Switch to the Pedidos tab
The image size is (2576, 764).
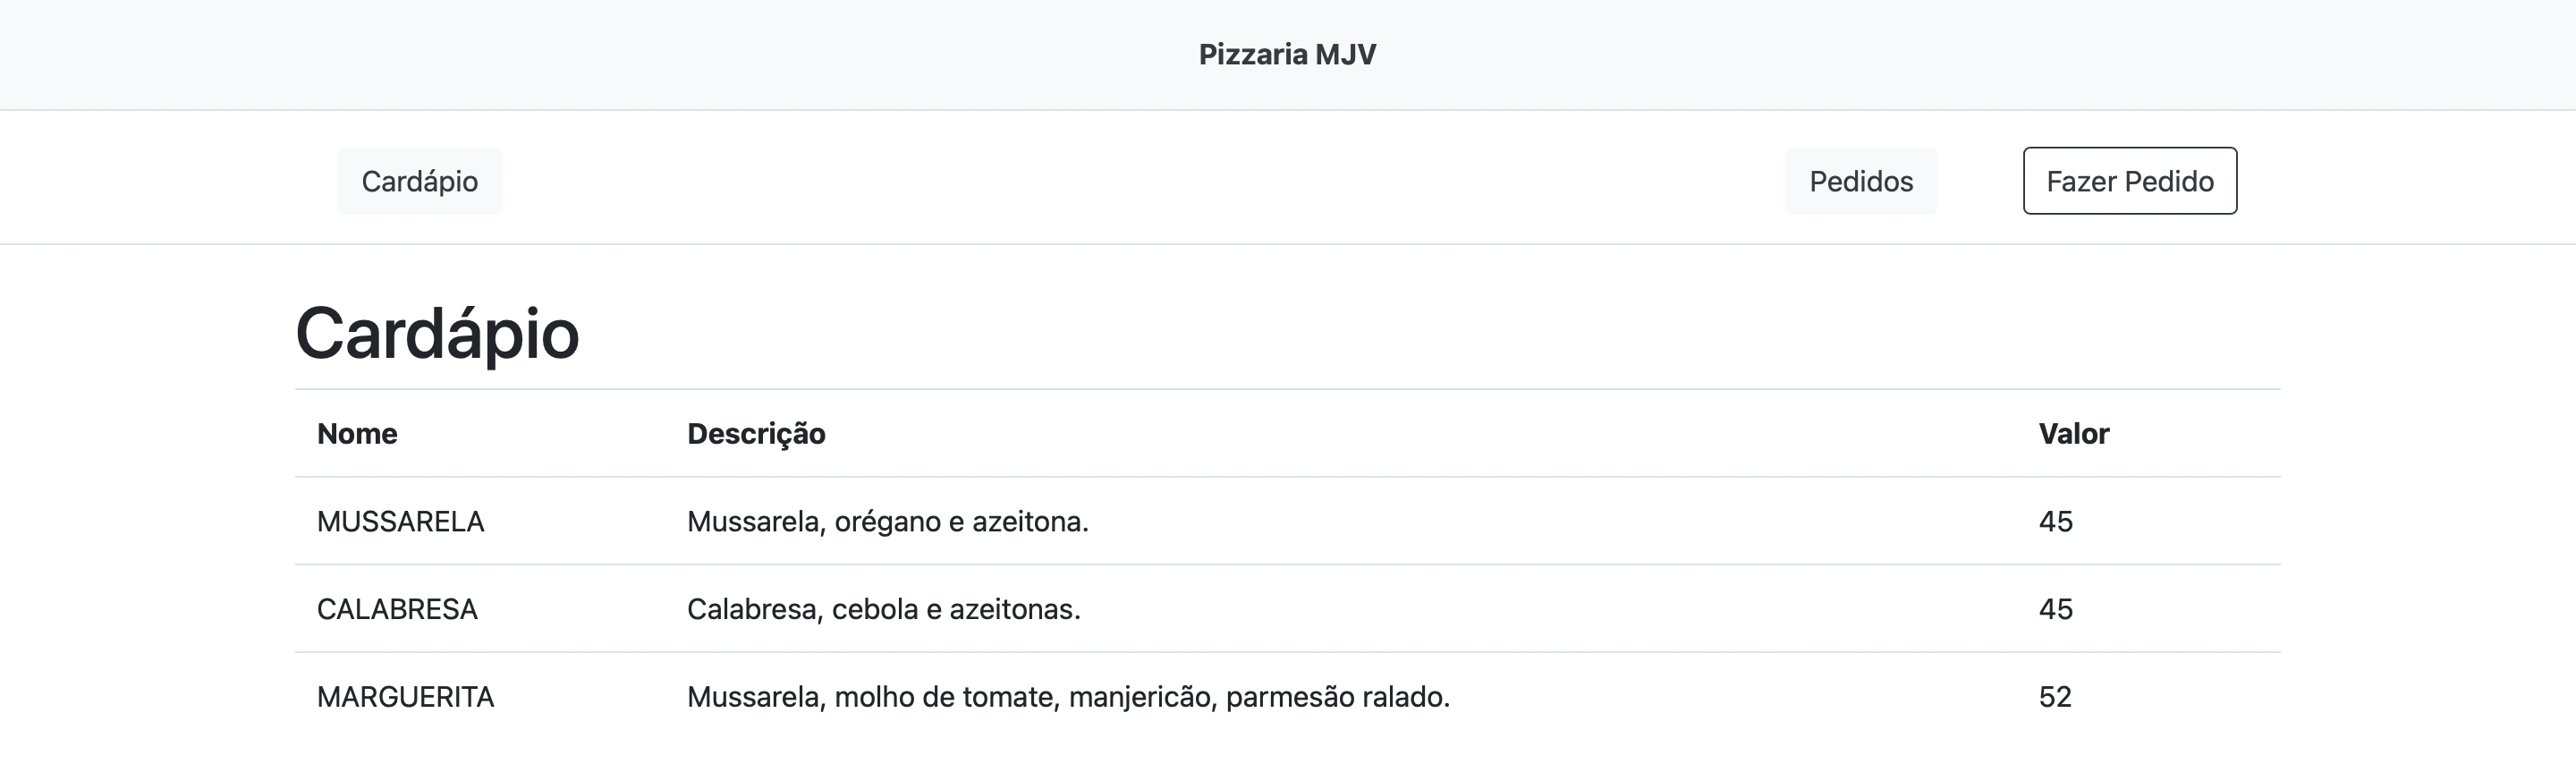[1860, 181]
